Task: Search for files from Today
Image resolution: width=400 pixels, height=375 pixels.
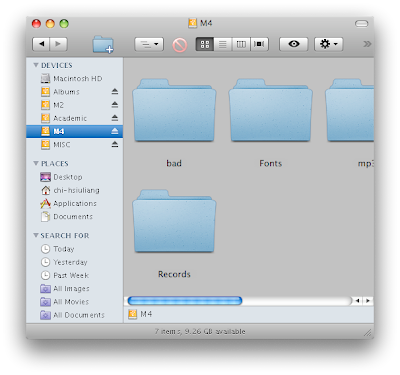Action: click(x=74, y=249)
